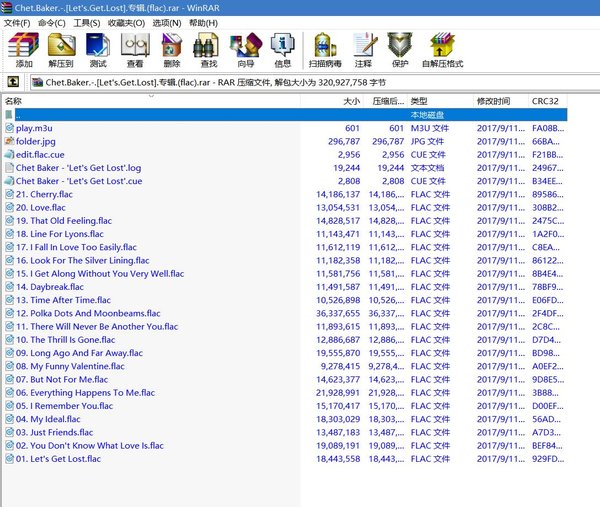Viewport: 600px width, 507px height.
Task: Click the 解压到 (Extract To) icon
Action: coord(62,49)
